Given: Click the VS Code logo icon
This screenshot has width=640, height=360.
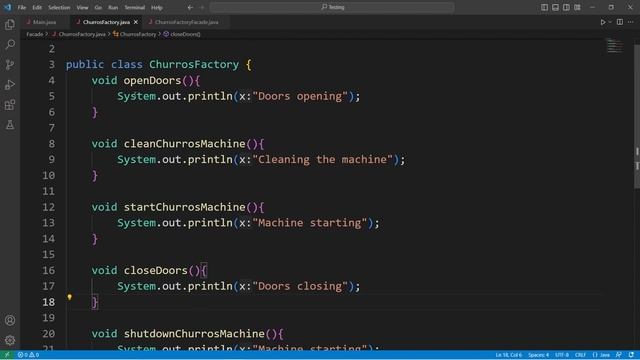Looking at the screenshot, I should click(x=7, y=7).
